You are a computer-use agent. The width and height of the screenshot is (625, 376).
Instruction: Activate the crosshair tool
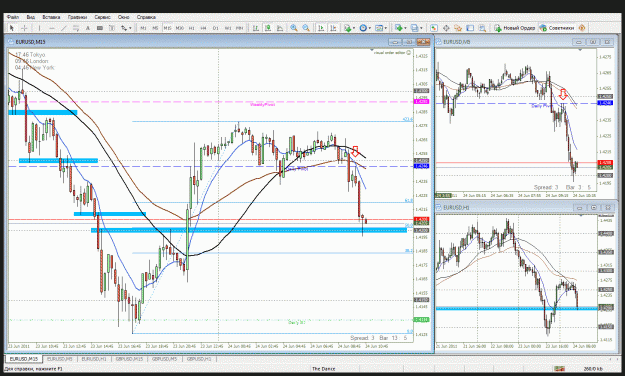tap(24, 28)
